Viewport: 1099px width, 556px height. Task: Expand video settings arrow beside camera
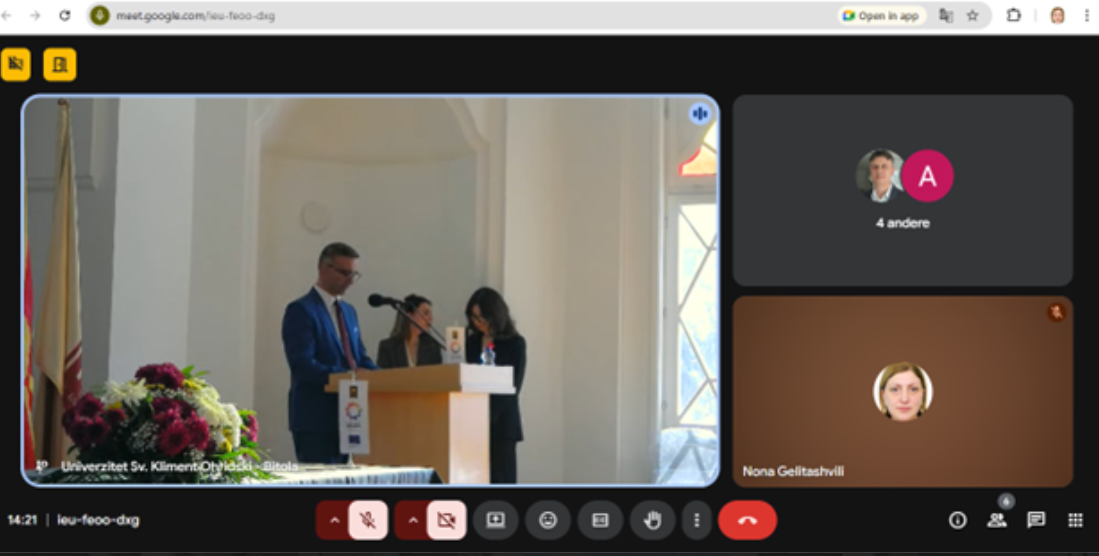pyautogui.click(x=412, y=520)
